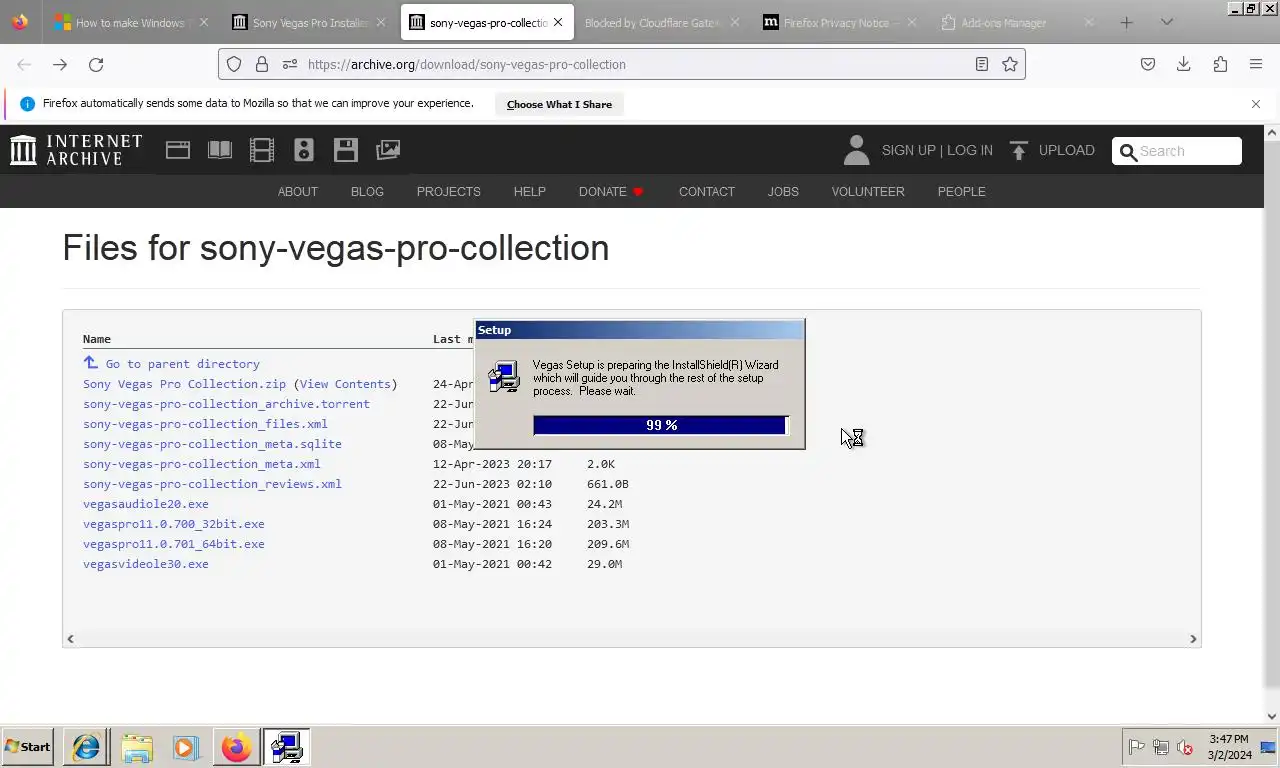Click file listing horizontal scroll right arrow
Viewport: 1280px width, 768px height.
(x=1193, y=639)
